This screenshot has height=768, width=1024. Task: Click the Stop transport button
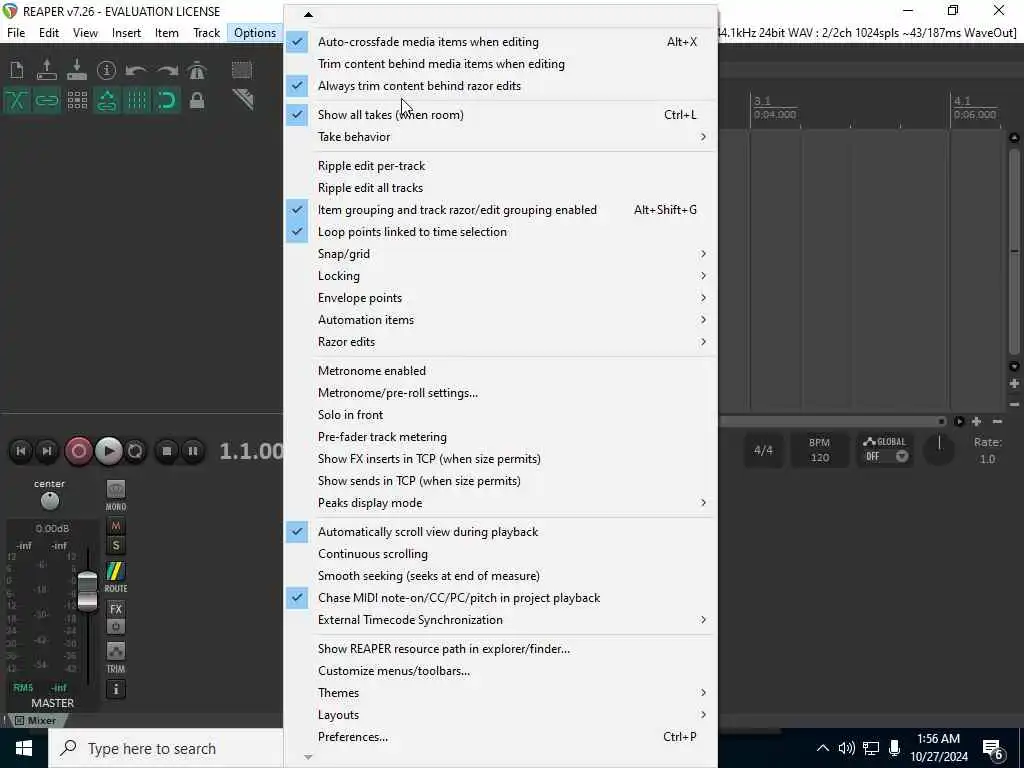pos(167,451)
